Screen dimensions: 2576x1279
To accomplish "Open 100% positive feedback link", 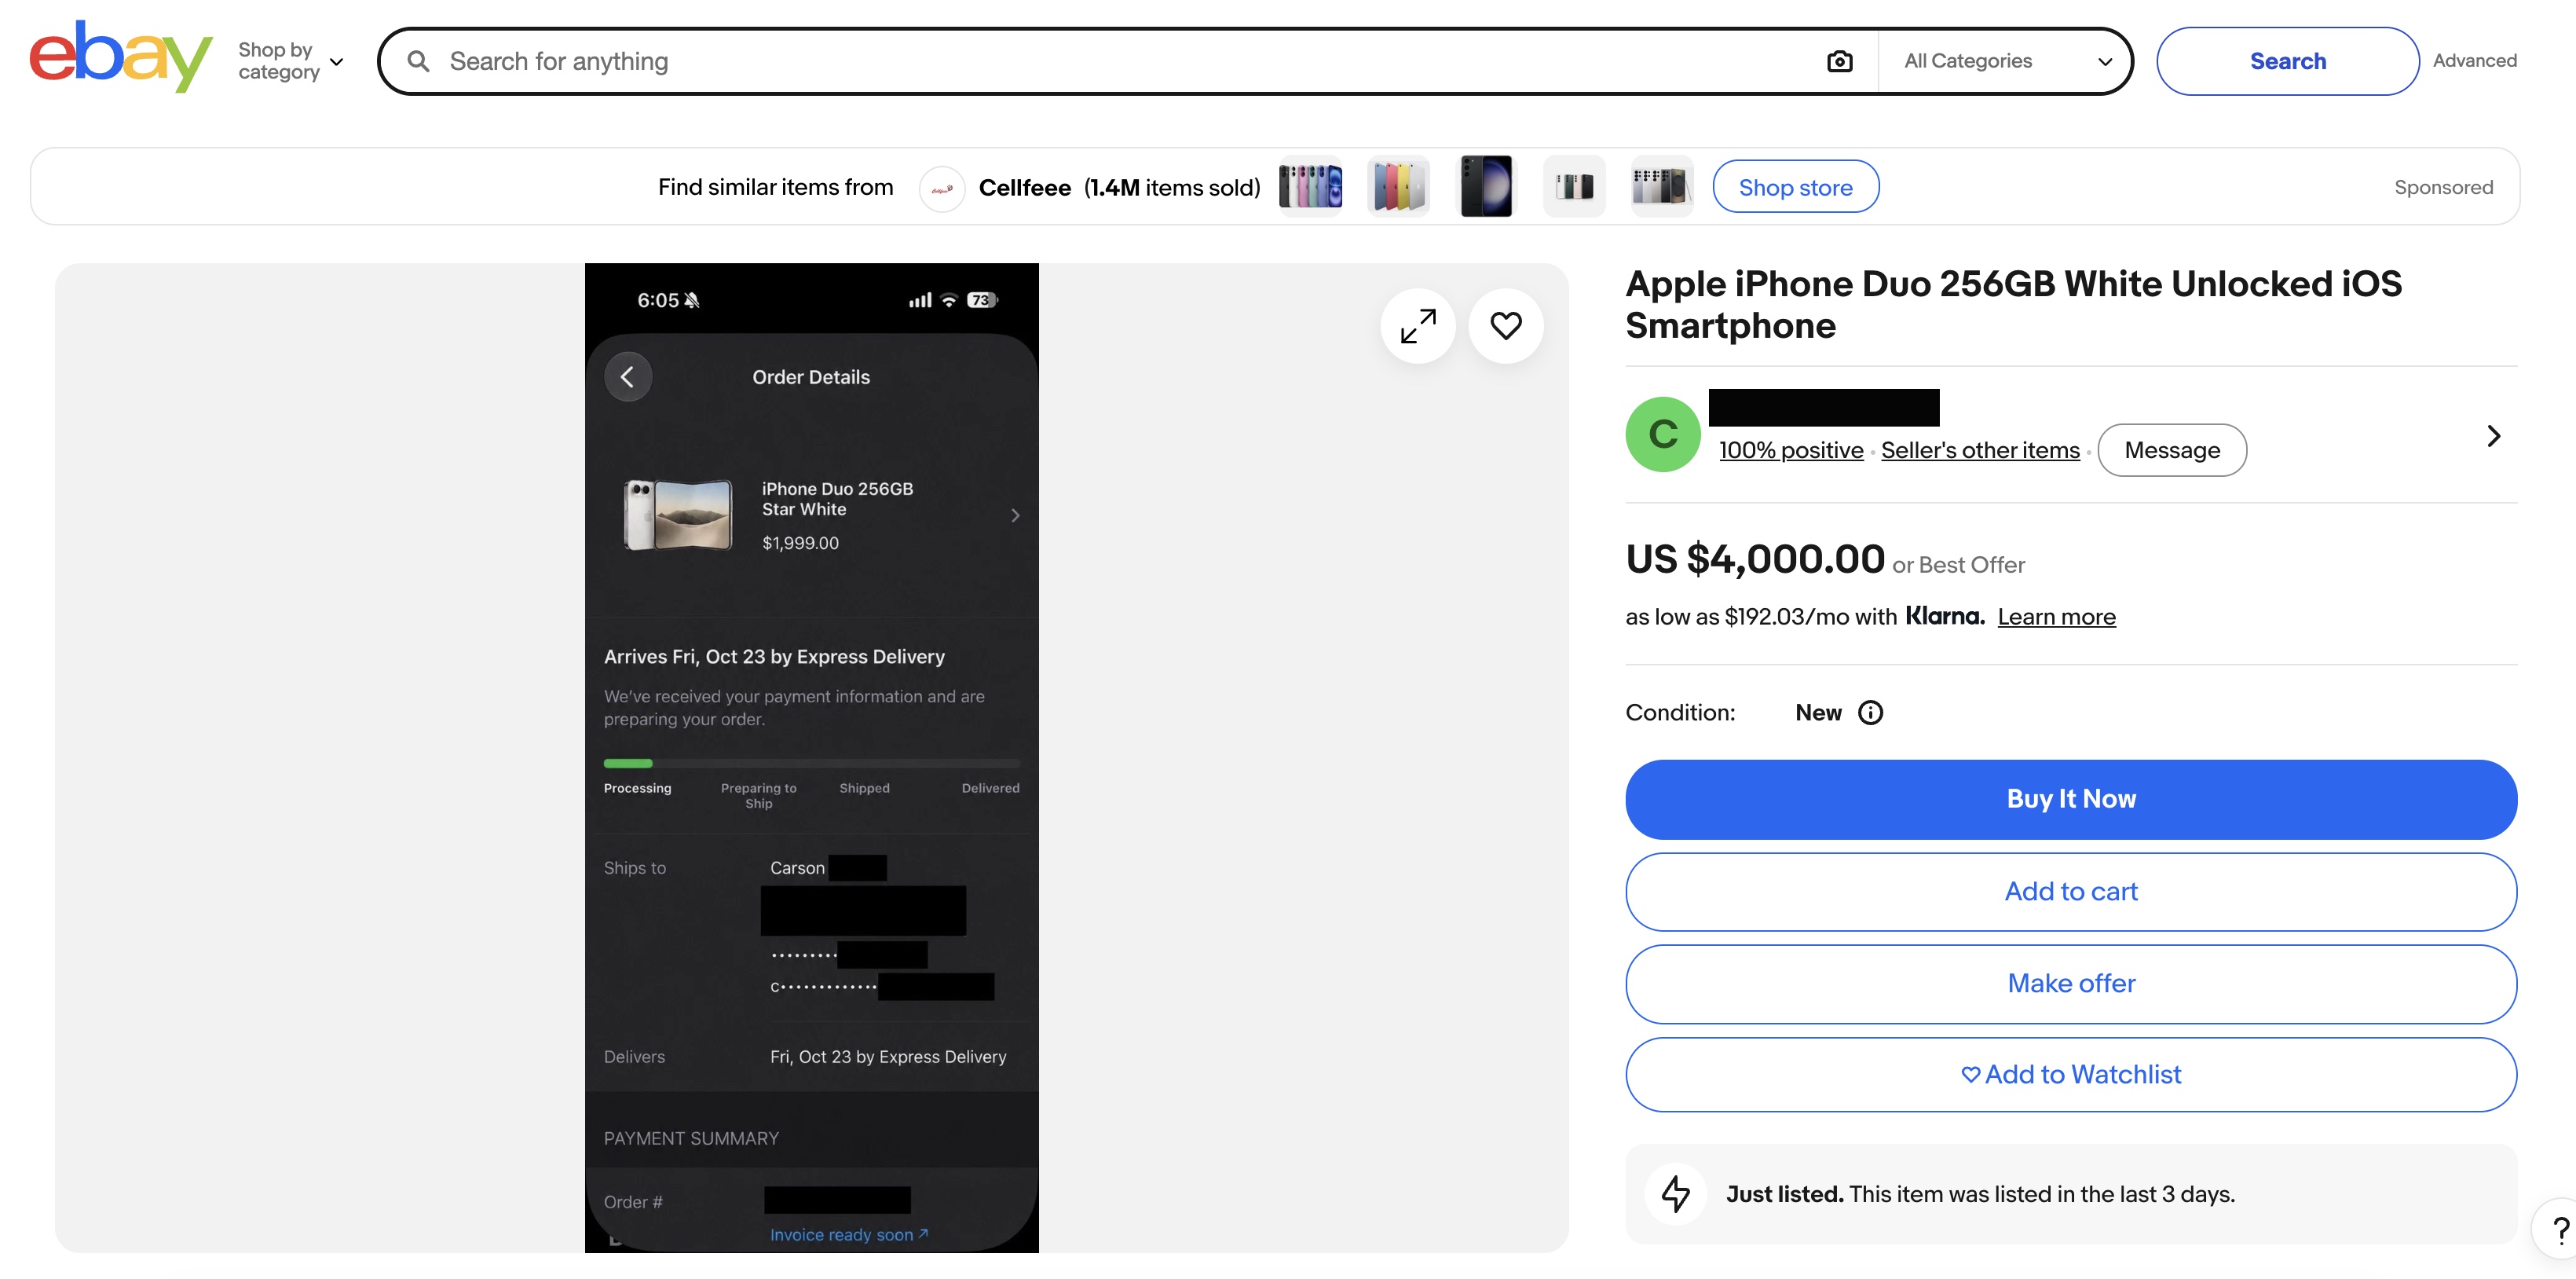I will (x=1791, y=450).
